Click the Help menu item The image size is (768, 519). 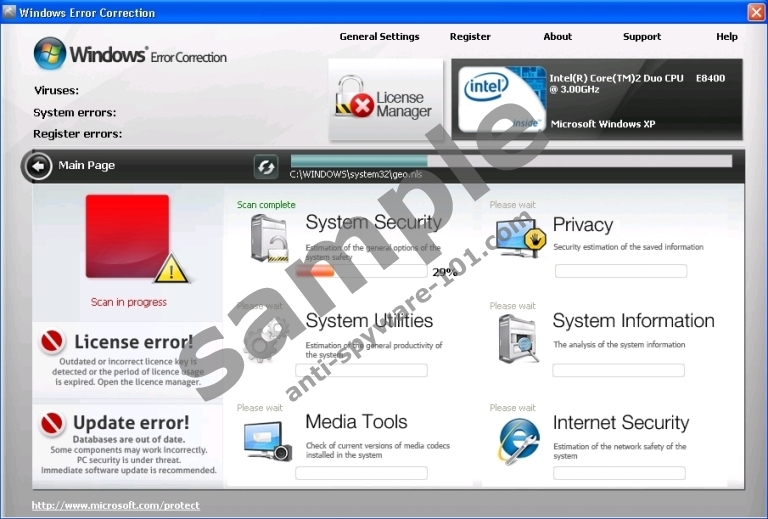(x=727, y=37)
